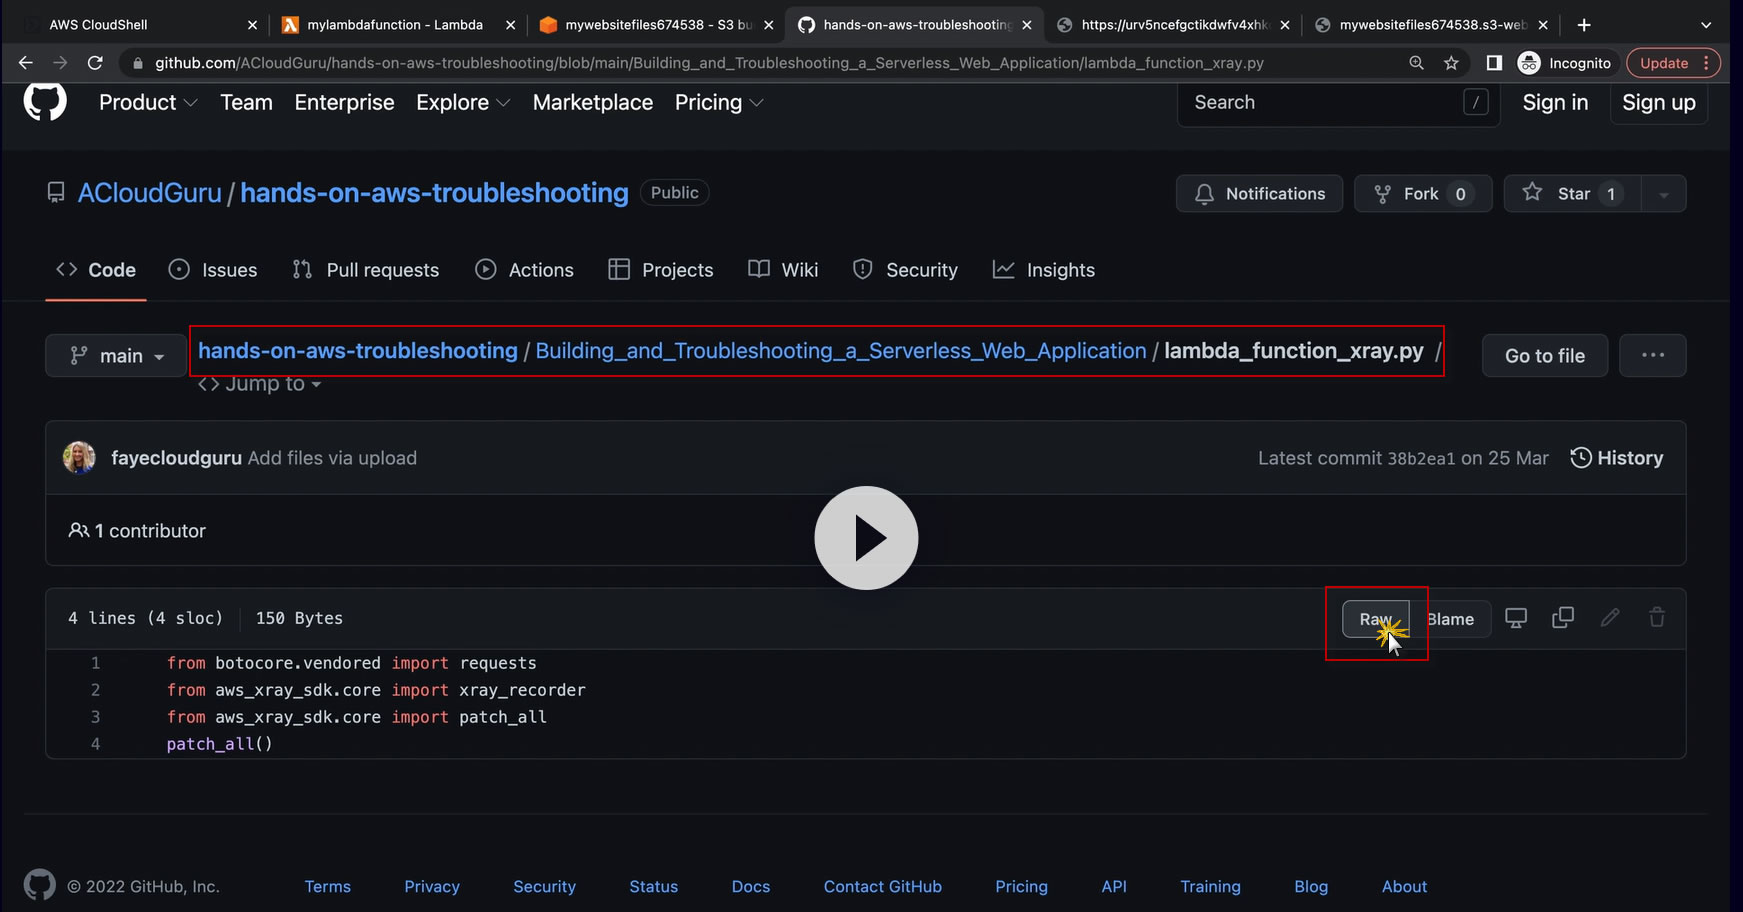Click the video play button overlay

click(x=866, y=538)
